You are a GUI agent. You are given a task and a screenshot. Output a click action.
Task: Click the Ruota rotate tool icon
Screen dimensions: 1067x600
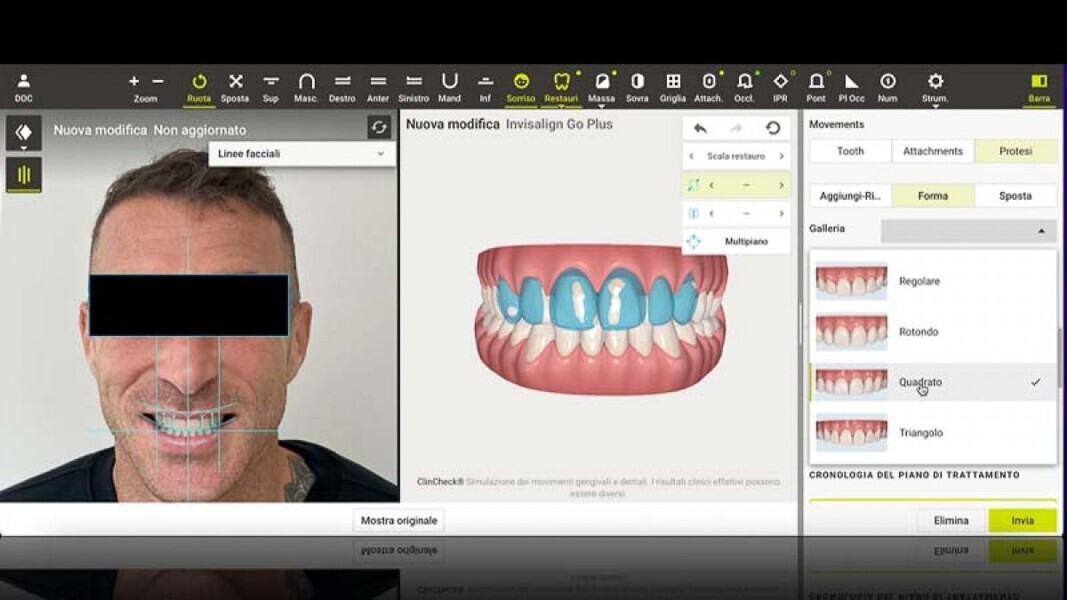pyautogui.click(x=199, y=82)
